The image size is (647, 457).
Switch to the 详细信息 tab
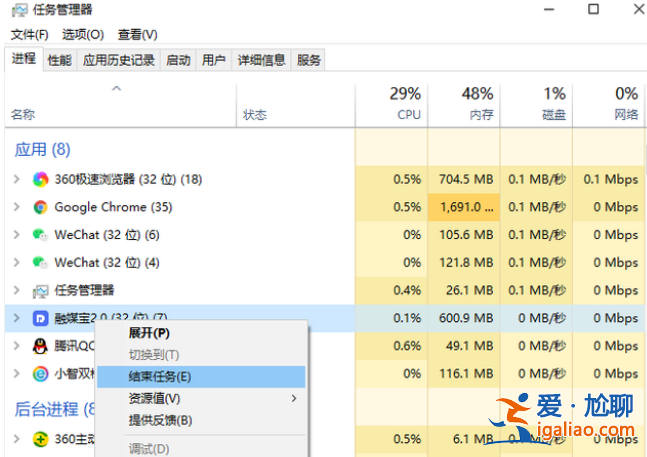pyautogui.click(x=260, y=60)
